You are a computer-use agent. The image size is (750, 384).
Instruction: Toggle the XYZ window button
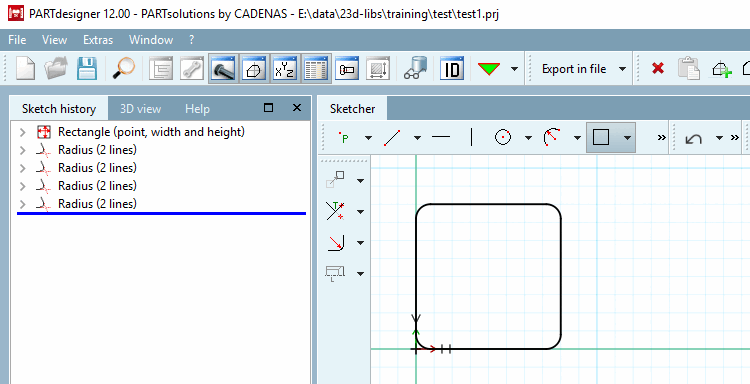pos(285,68)
